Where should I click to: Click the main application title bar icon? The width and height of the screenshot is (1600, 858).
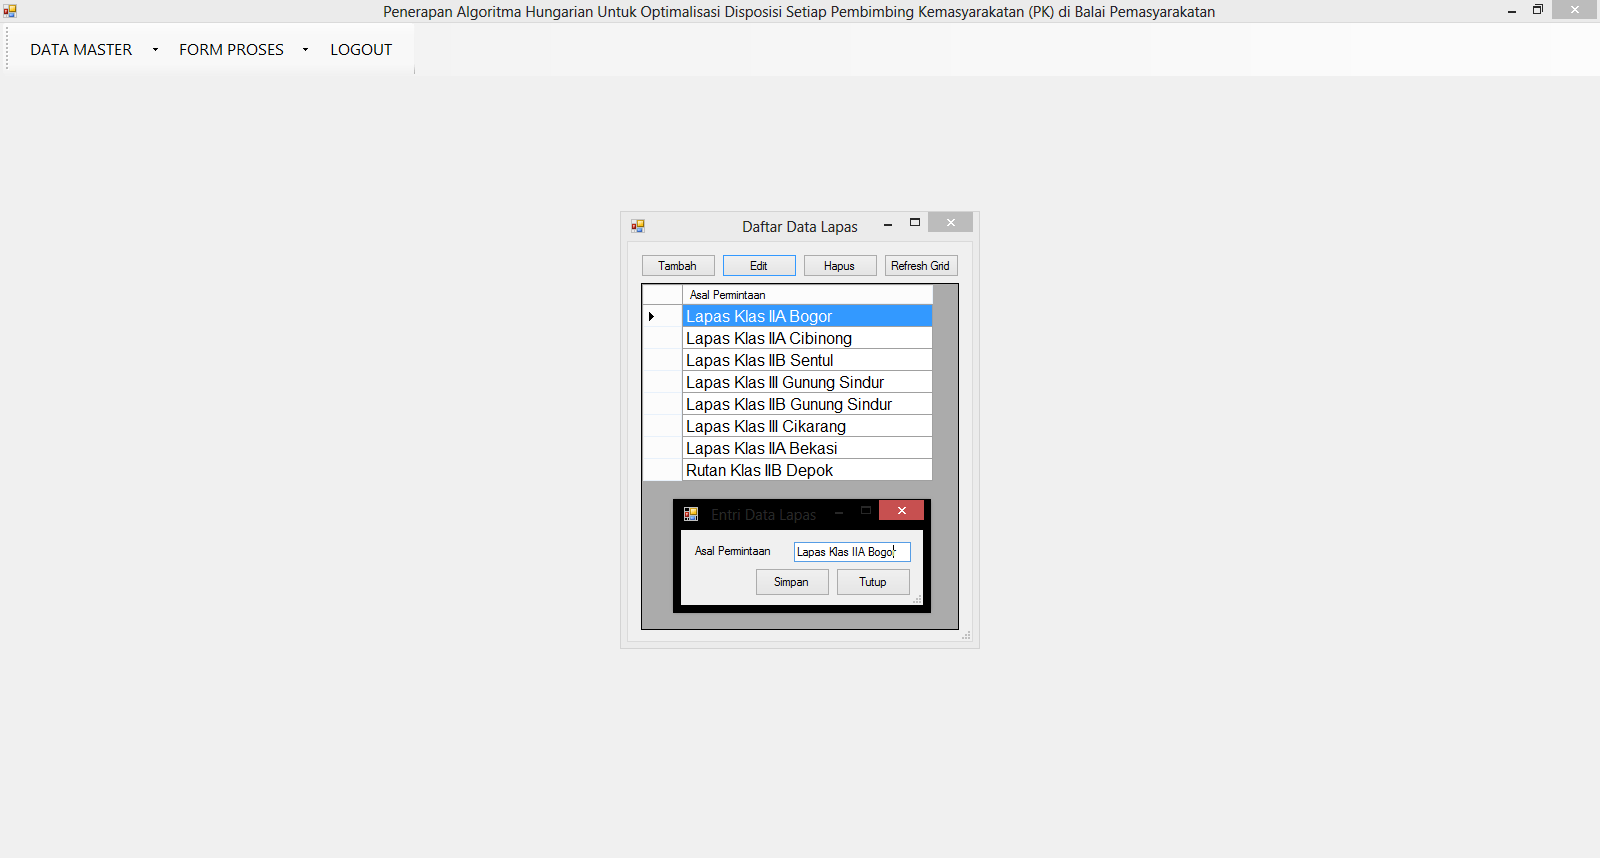(x=10, y=11)
